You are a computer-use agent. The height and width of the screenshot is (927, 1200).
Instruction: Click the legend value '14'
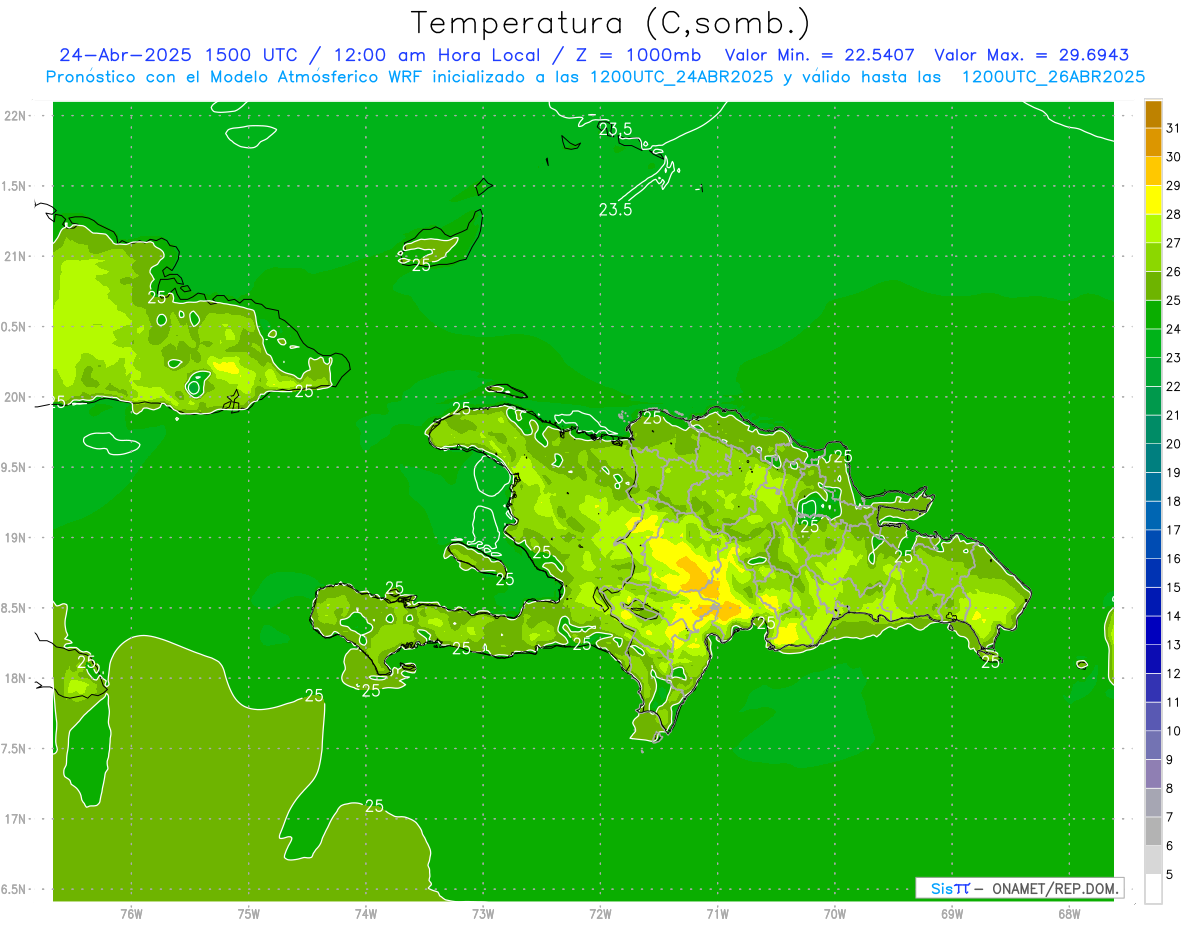point(1173,616)
